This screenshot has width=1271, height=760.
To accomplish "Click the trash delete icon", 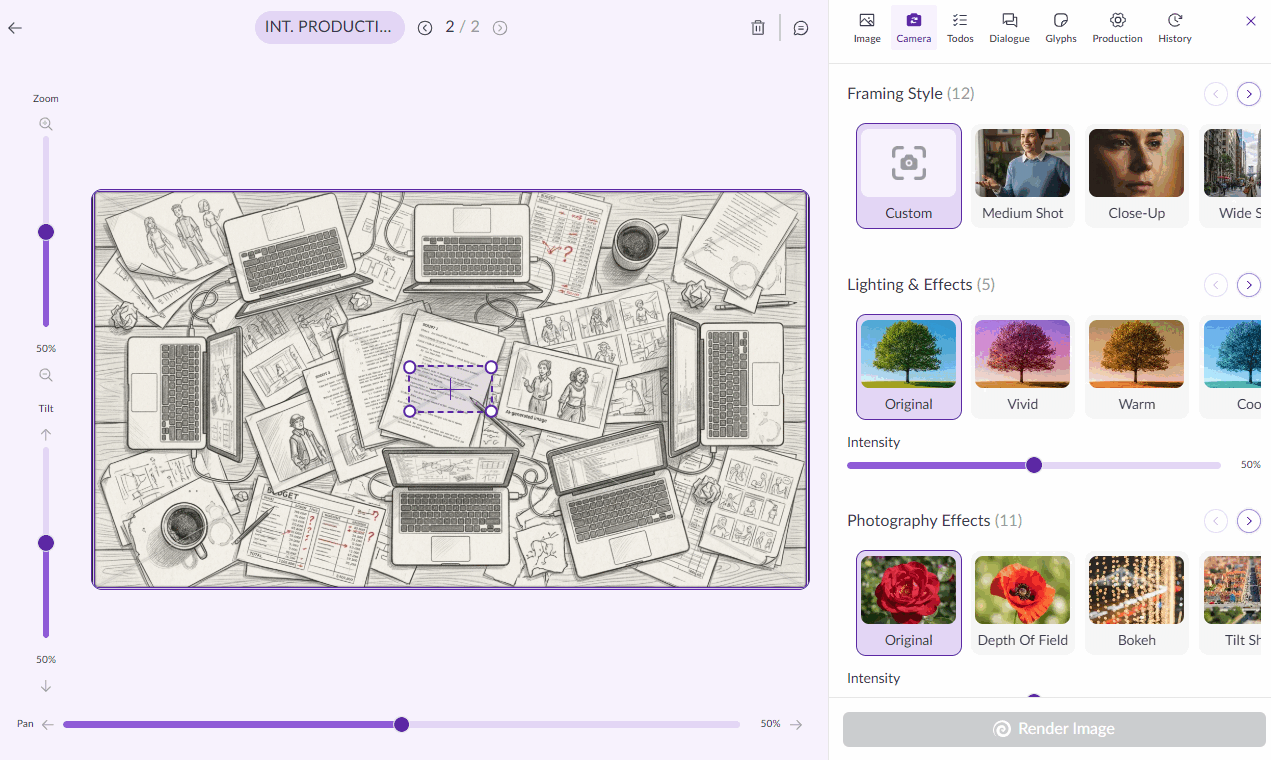I will coord(758,28).
